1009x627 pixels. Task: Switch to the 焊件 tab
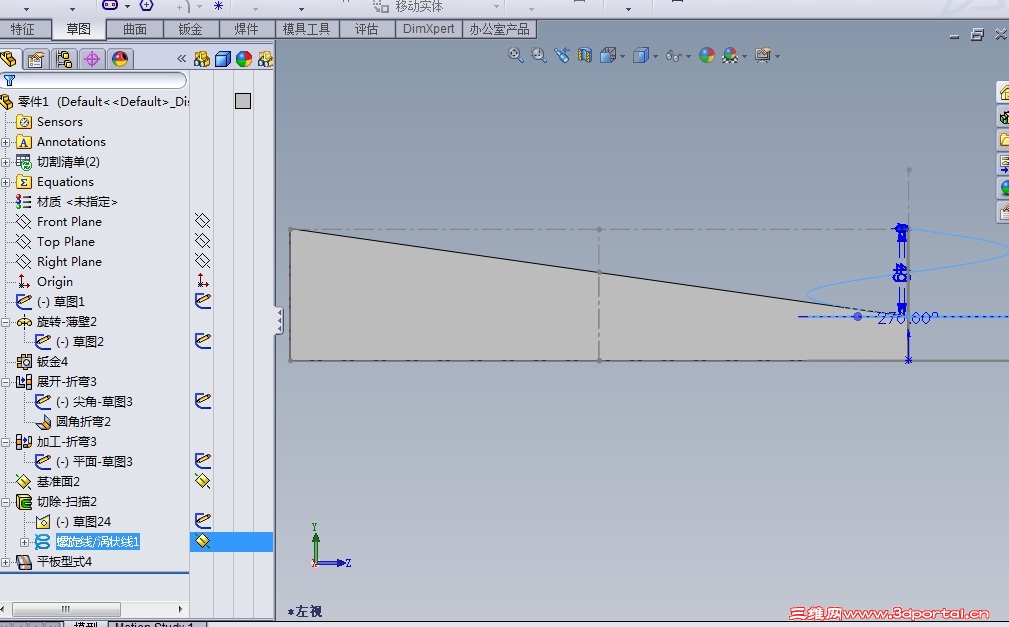[x=246, y=30]
